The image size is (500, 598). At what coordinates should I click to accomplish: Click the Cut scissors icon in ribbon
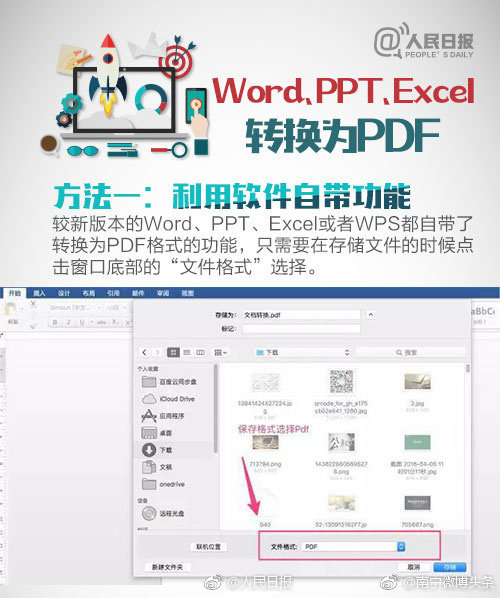point(33,304)
